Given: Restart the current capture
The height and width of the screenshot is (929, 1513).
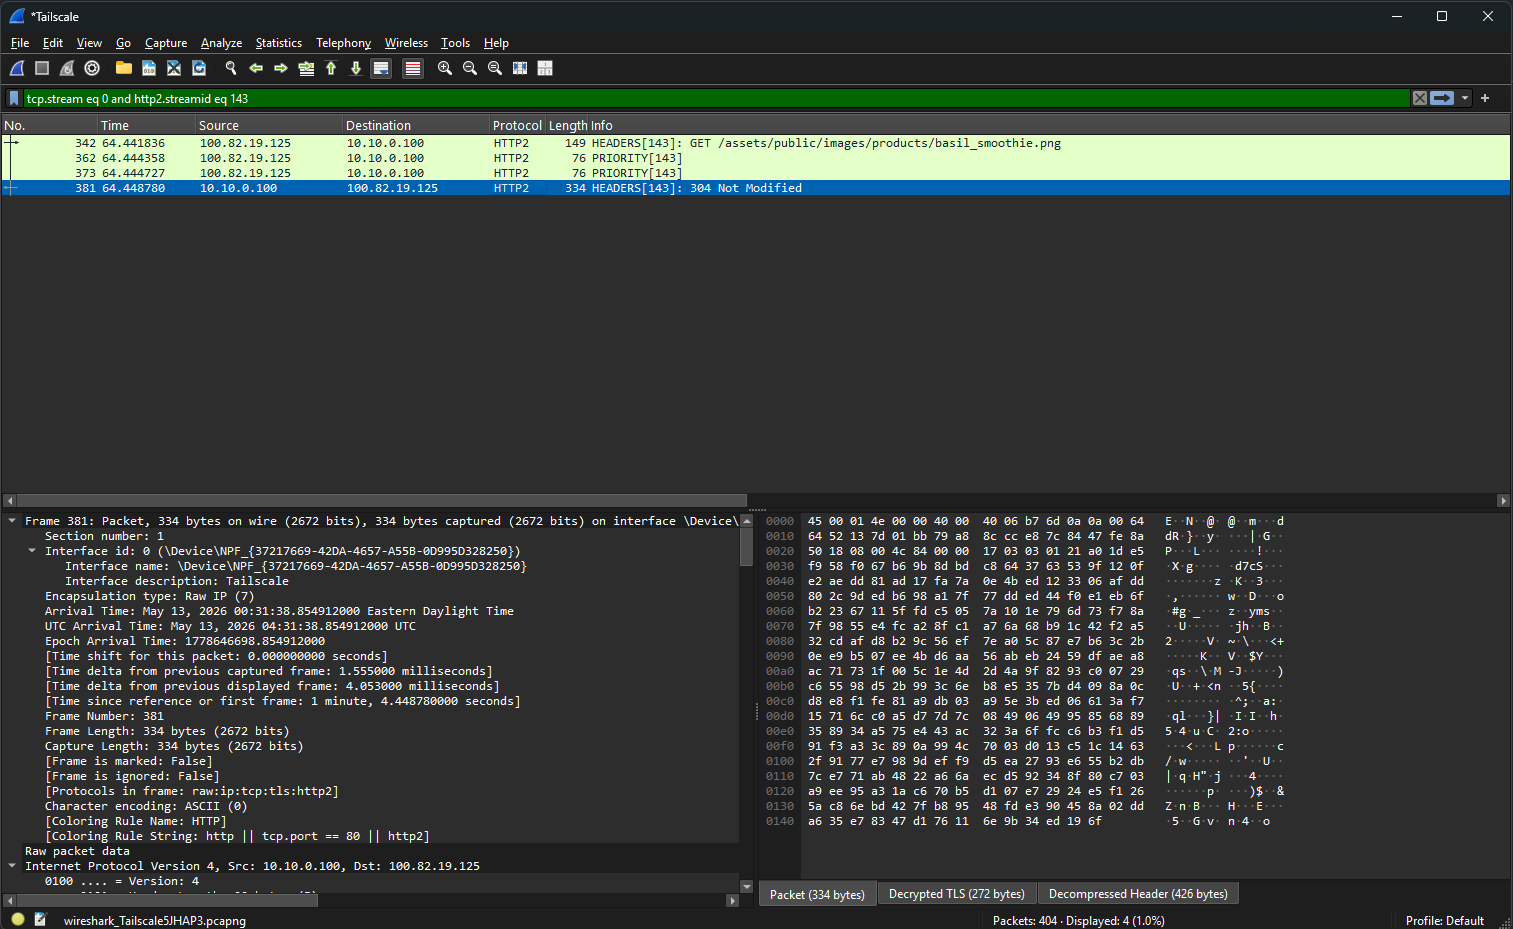Looking at the screenshot, I should pos(67,68).
